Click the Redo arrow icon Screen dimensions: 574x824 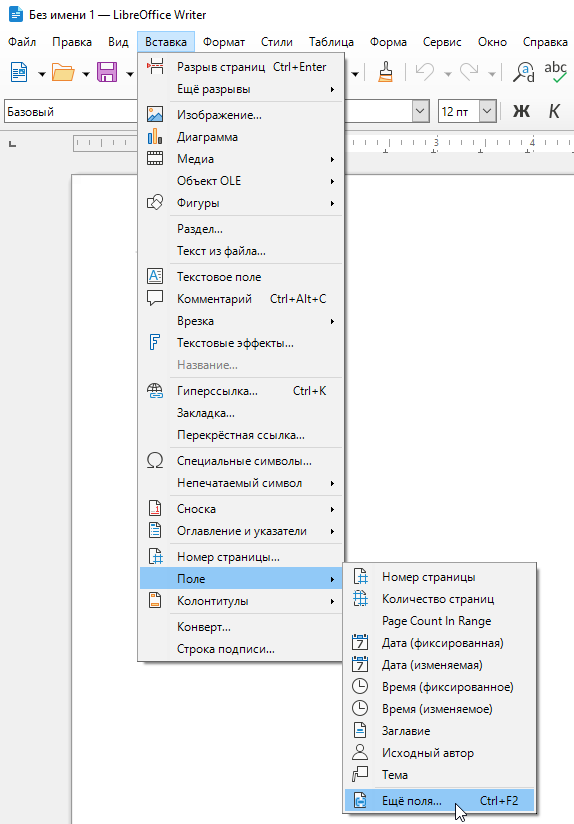coord(468,72)
